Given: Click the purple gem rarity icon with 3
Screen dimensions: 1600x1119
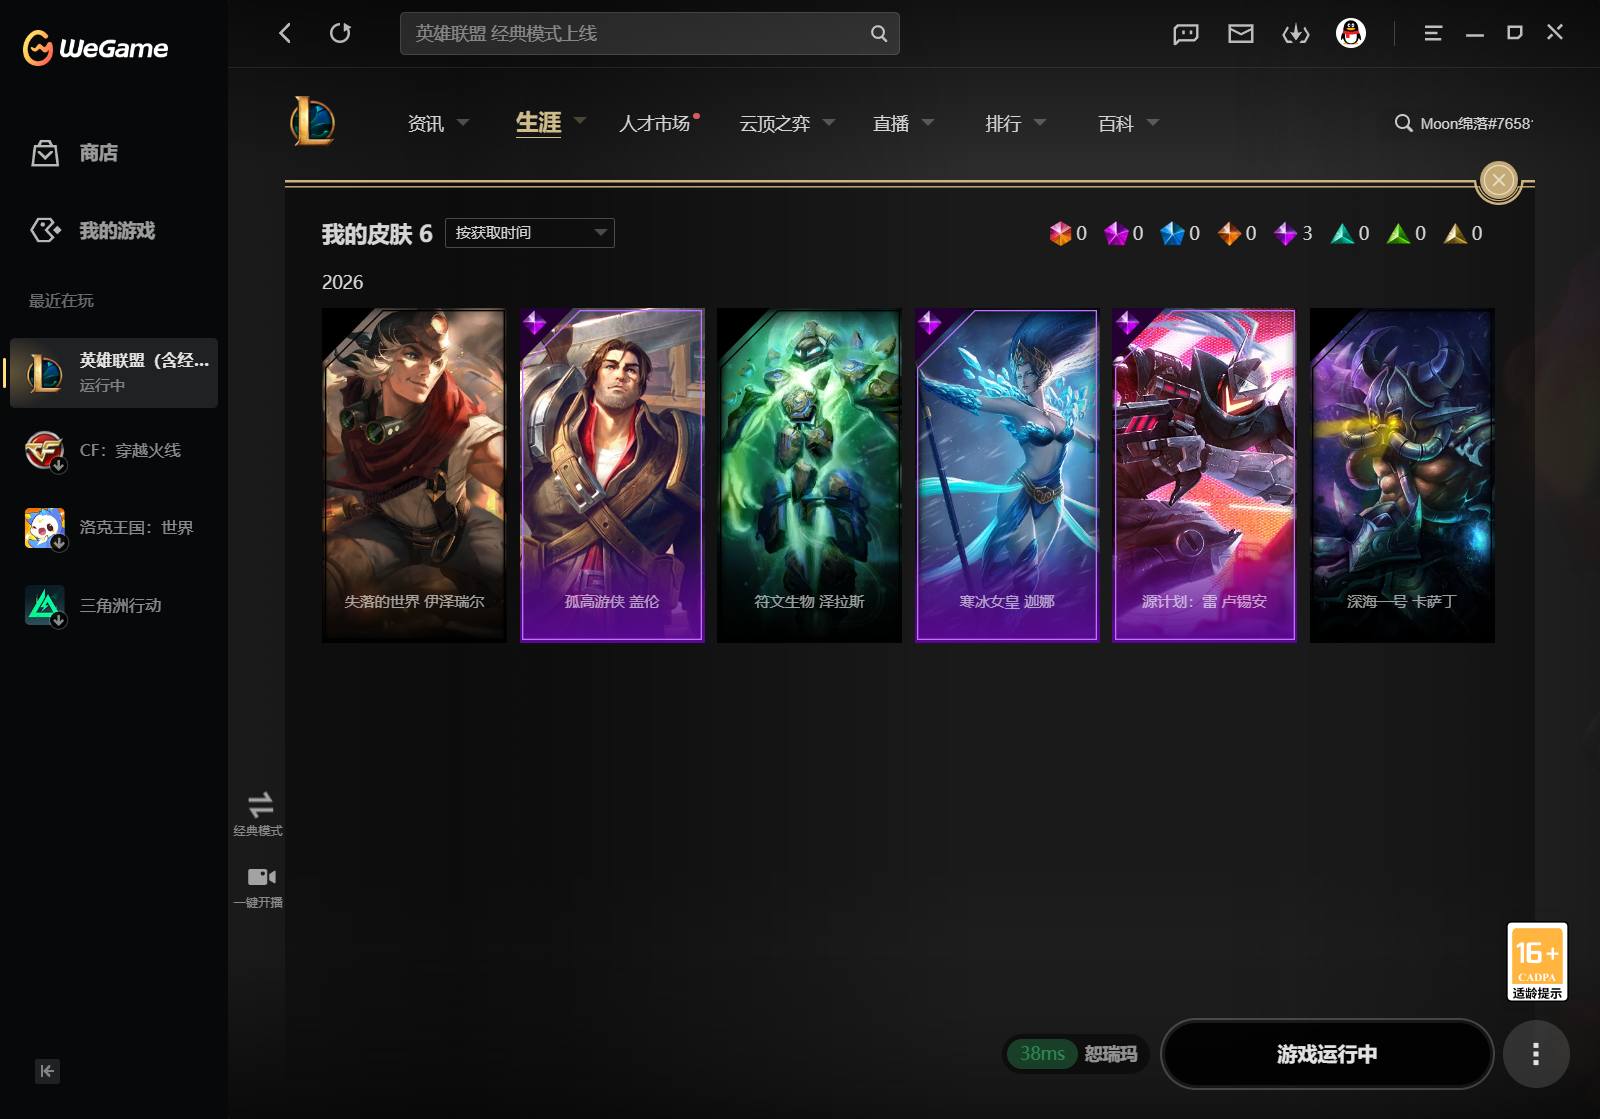Looking at the screenshot, I should coord(1285,233).
